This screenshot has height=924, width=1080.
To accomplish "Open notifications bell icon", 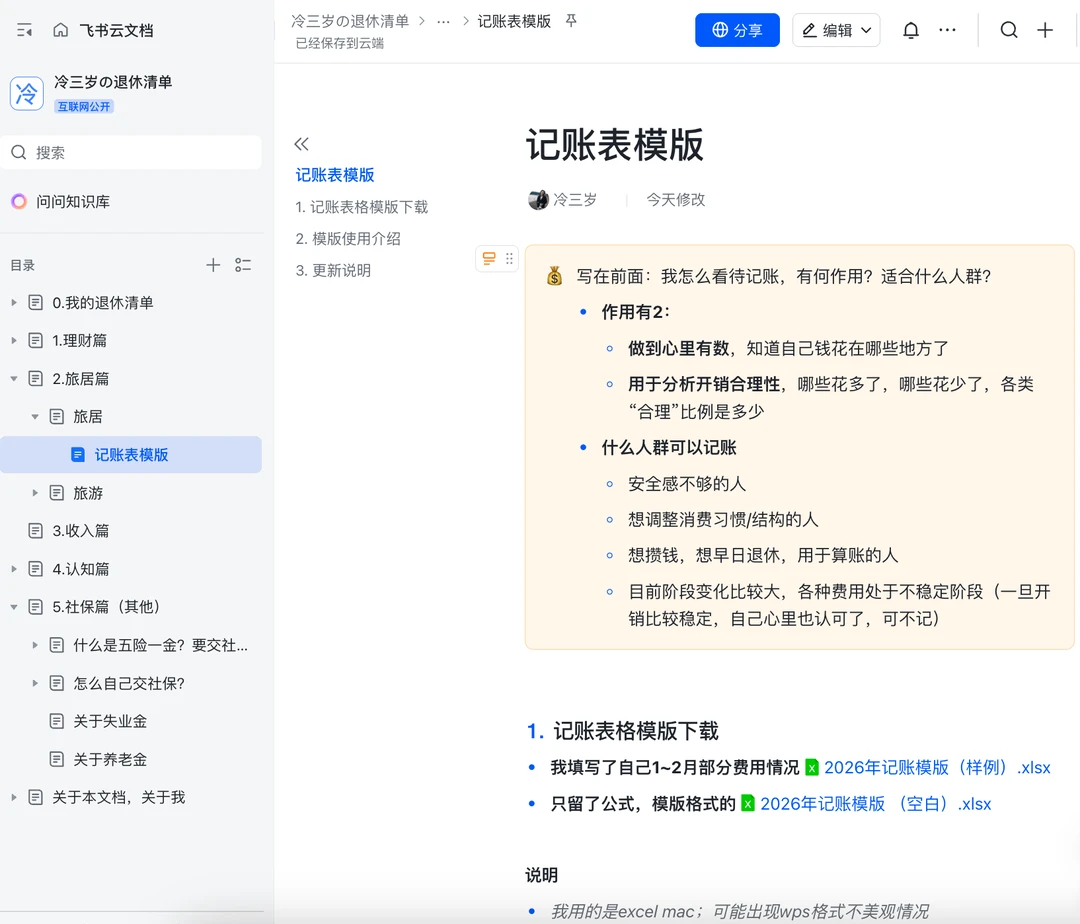I will click(911, 30).
